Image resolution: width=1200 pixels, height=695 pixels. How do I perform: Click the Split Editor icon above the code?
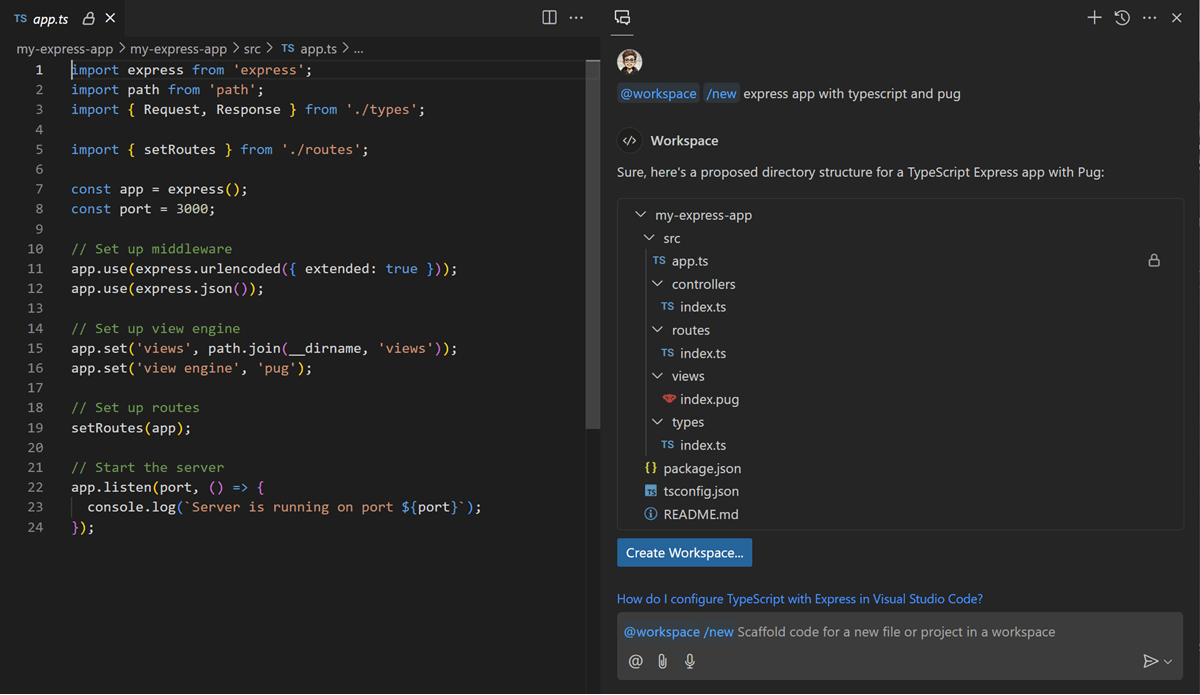[x=549, y=17]
